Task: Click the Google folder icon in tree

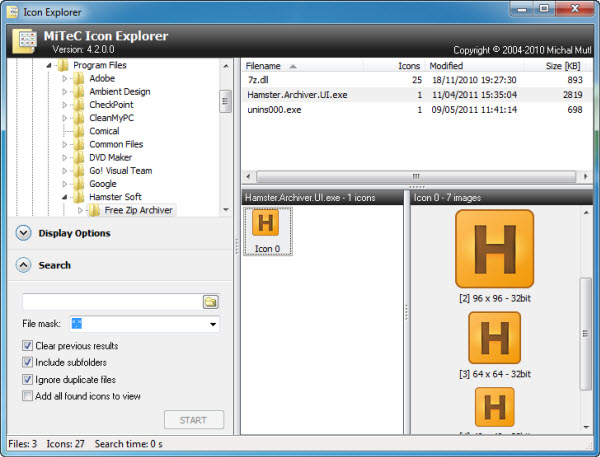Action: [x=79, y=184]
